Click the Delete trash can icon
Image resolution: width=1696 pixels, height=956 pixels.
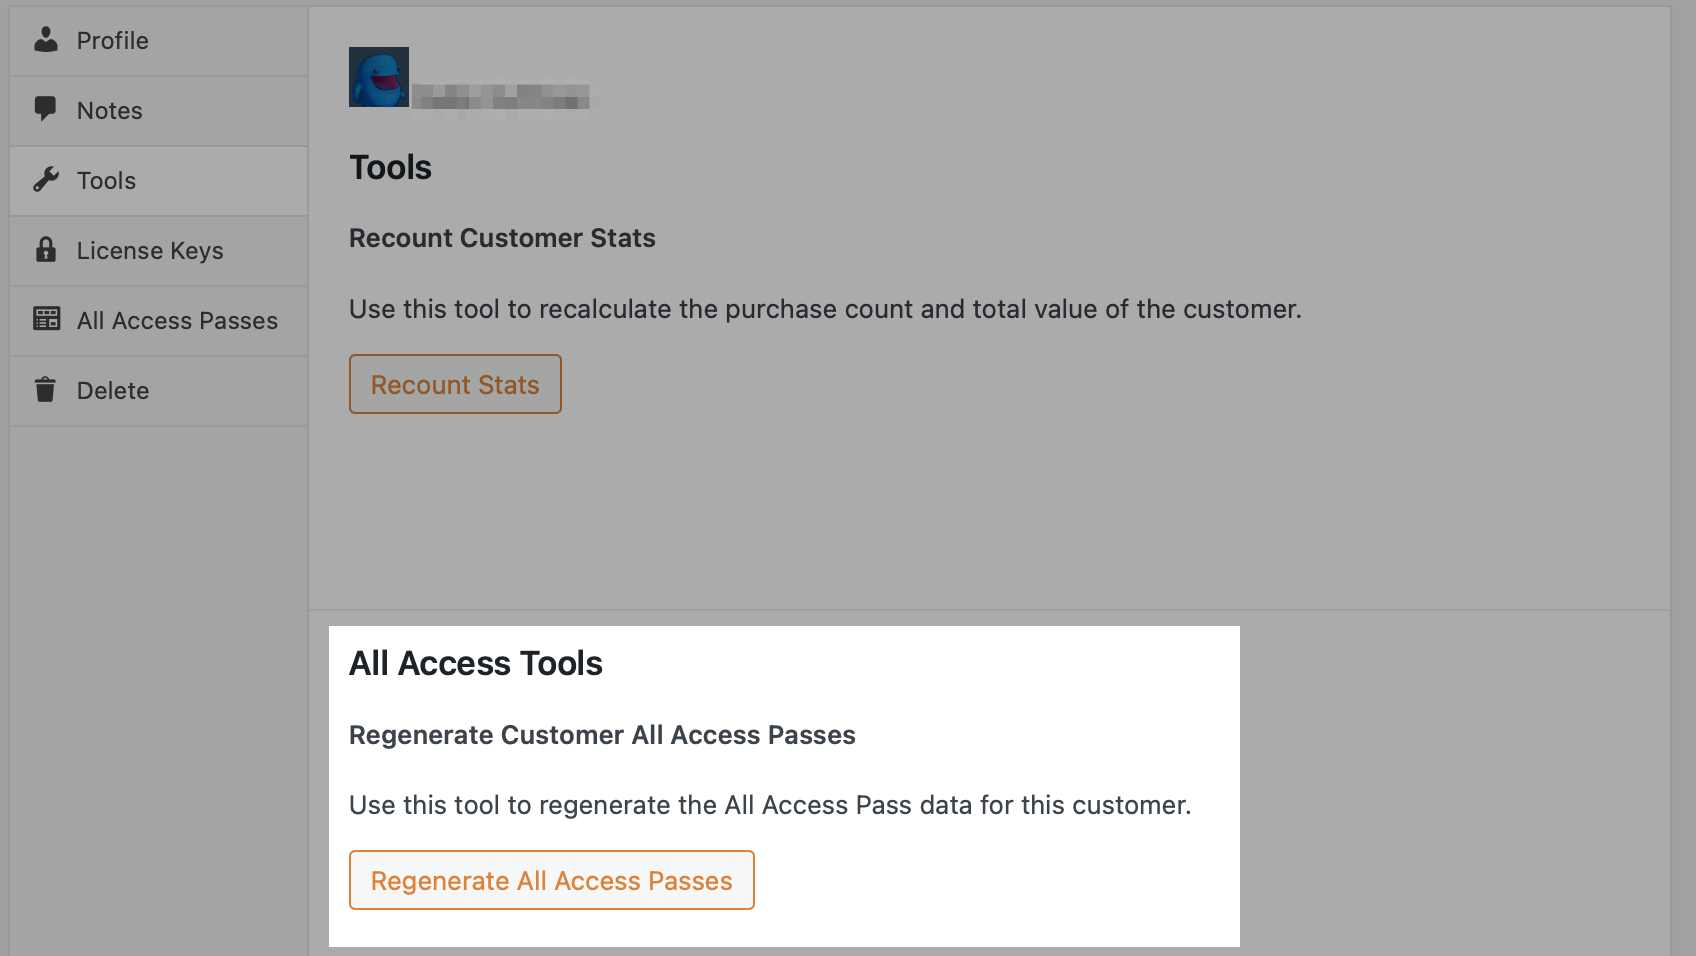coord(45,389)
